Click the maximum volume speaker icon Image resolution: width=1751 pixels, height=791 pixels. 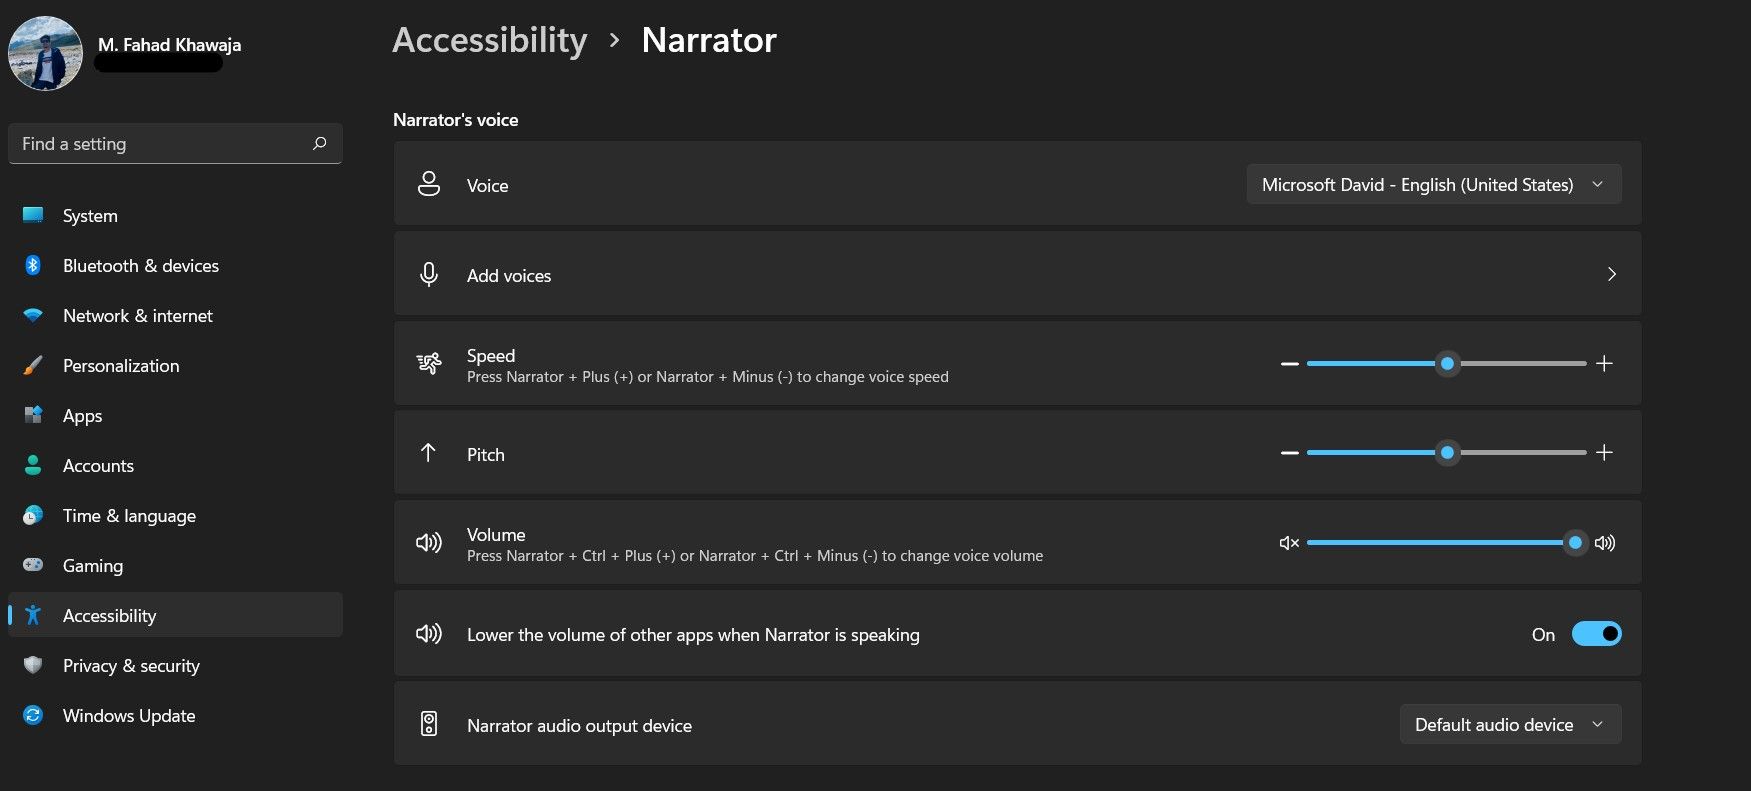click(x=1605, y=543)
